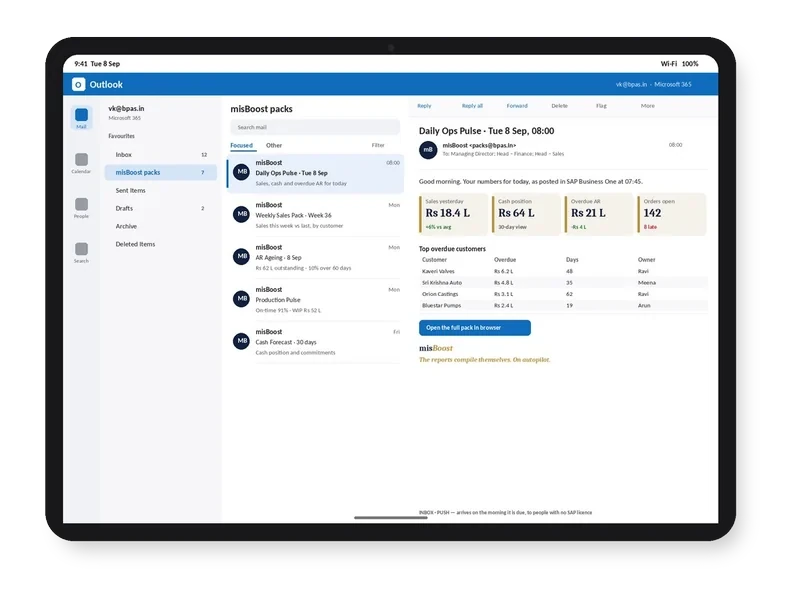Viewport: 800px width, 600px height.
Task: Click the Overdue column header
Action: pos(505,260)
